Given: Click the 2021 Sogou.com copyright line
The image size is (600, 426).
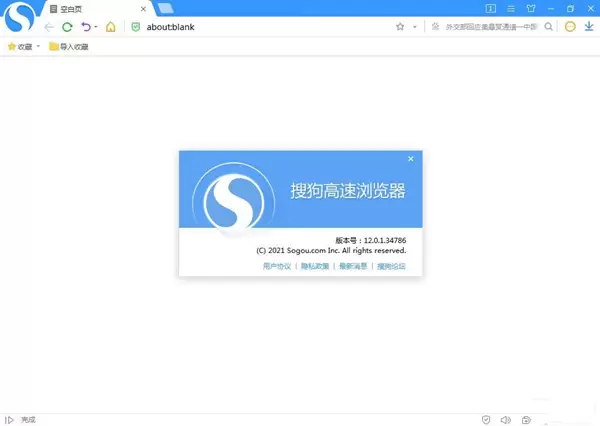Looking at the screenshot, I should (x=331, y=250).
